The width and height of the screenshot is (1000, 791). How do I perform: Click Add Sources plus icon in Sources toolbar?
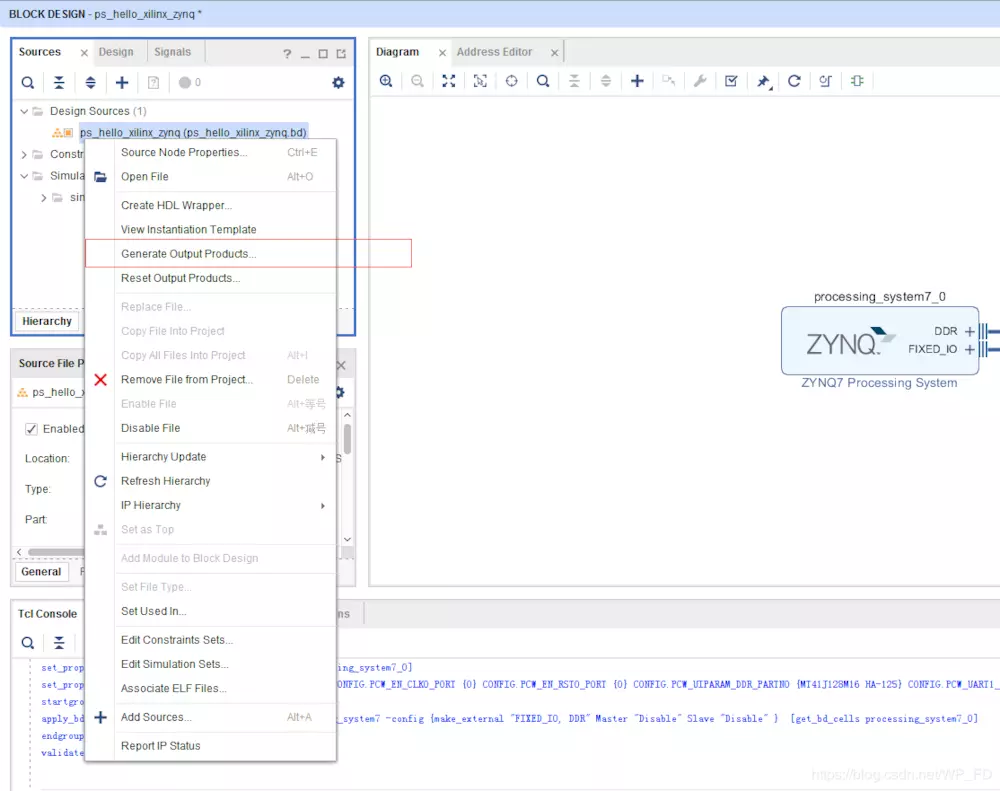tap(122, 82)
